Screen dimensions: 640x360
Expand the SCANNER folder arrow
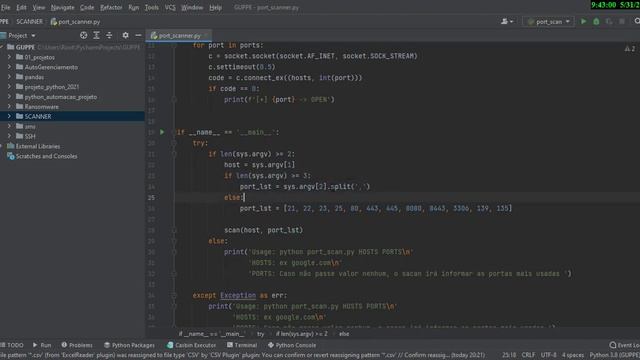click(9, 116)
